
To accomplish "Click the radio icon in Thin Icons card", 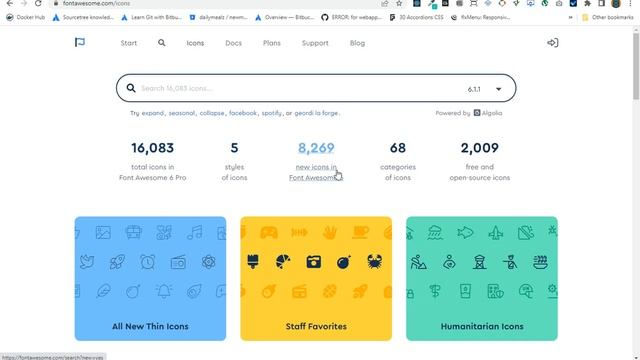I will click(x=178, y=262).
